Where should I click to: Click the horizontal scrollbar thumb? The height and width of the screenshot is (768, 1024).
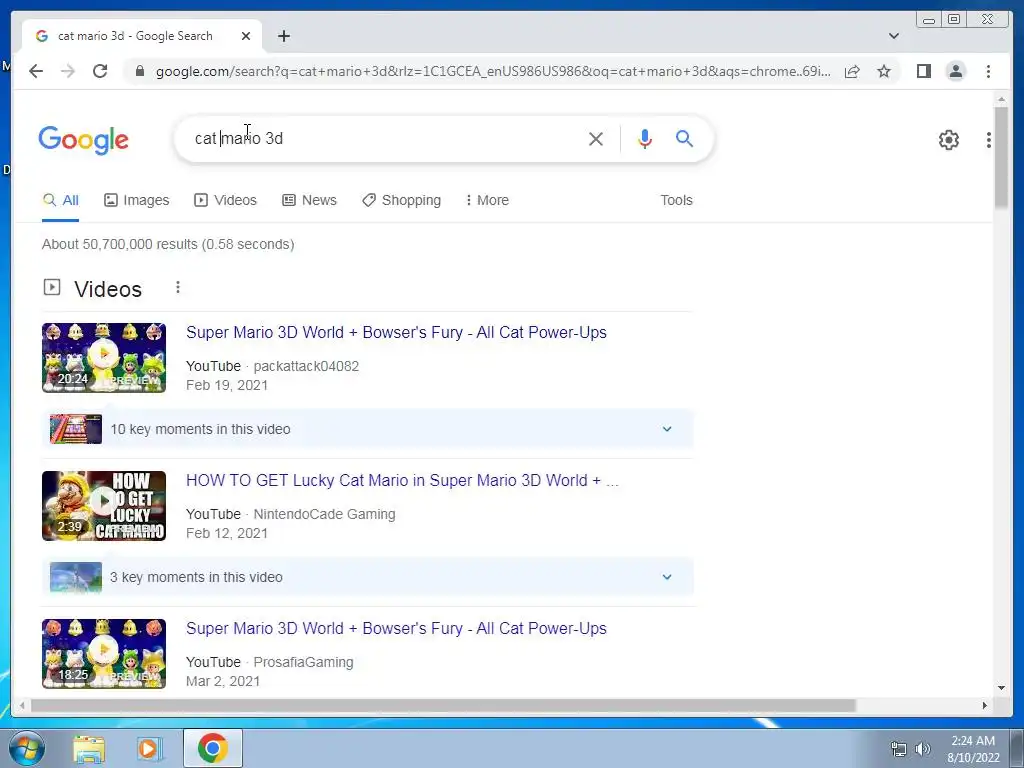[443, 705]
